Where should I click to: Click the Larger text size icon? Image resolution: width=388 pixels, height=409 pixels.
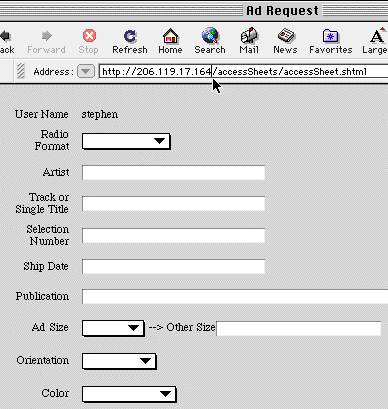tap(378, 36)
